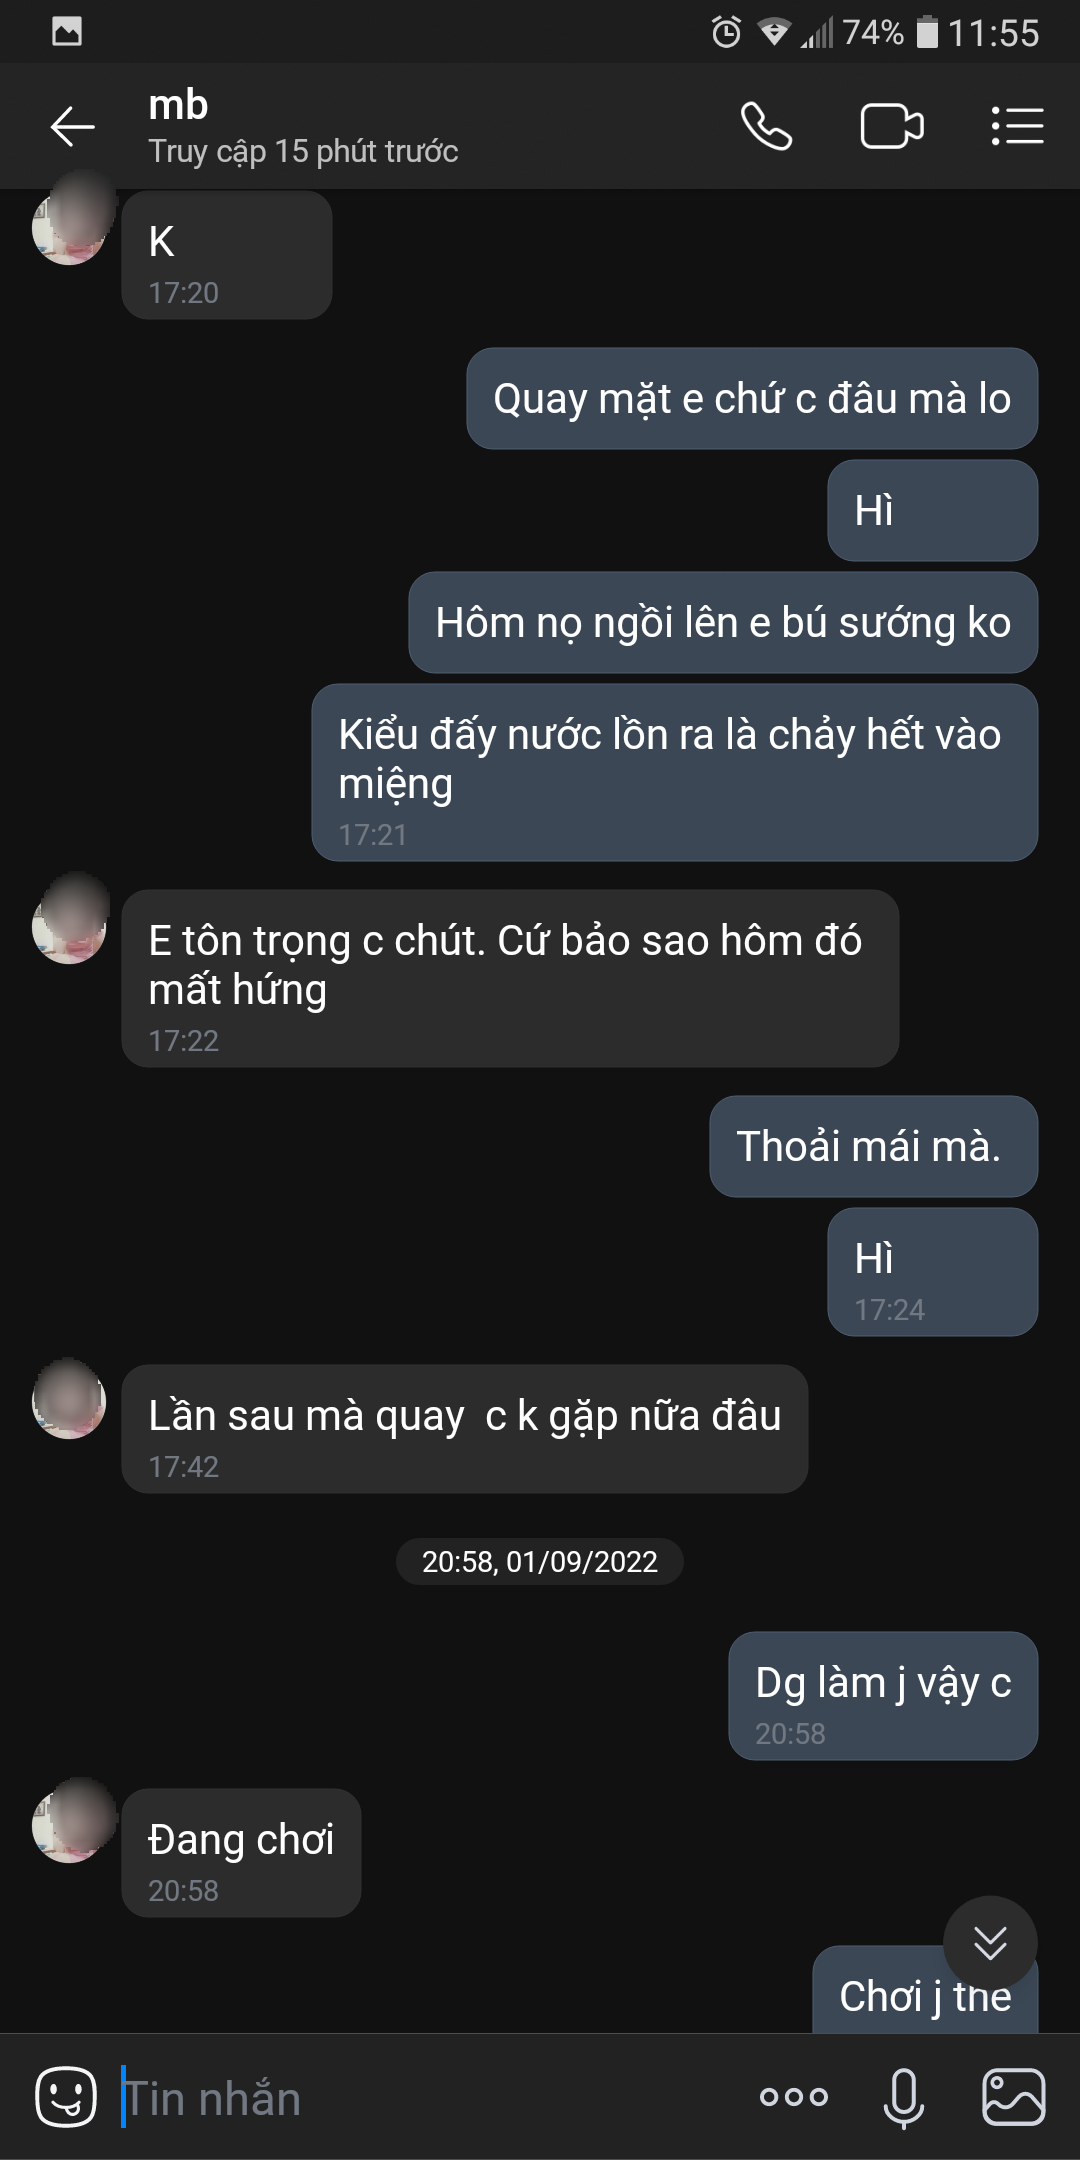Jump to latest messages with double chevron
This screenshot has height=2160, width=1080.
(990, 1943)
